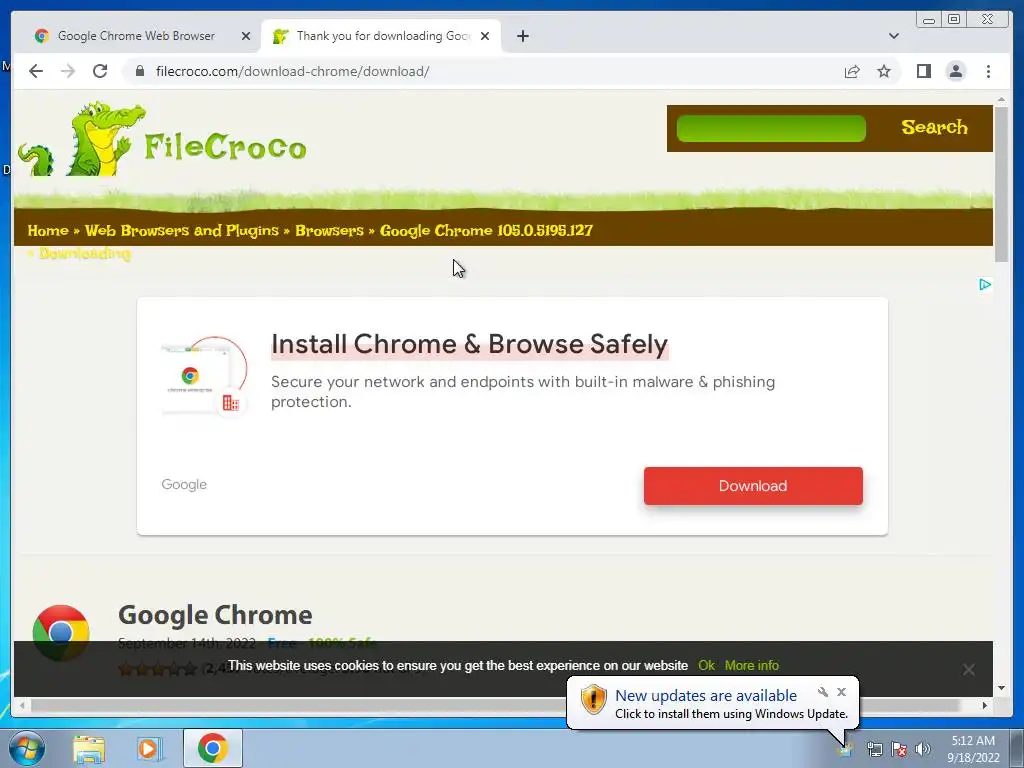This screenshot has width=1024, height=768.
Task: Close the Thank you for downloading tab
Action: pyautogui.click(x=485, y=36)
